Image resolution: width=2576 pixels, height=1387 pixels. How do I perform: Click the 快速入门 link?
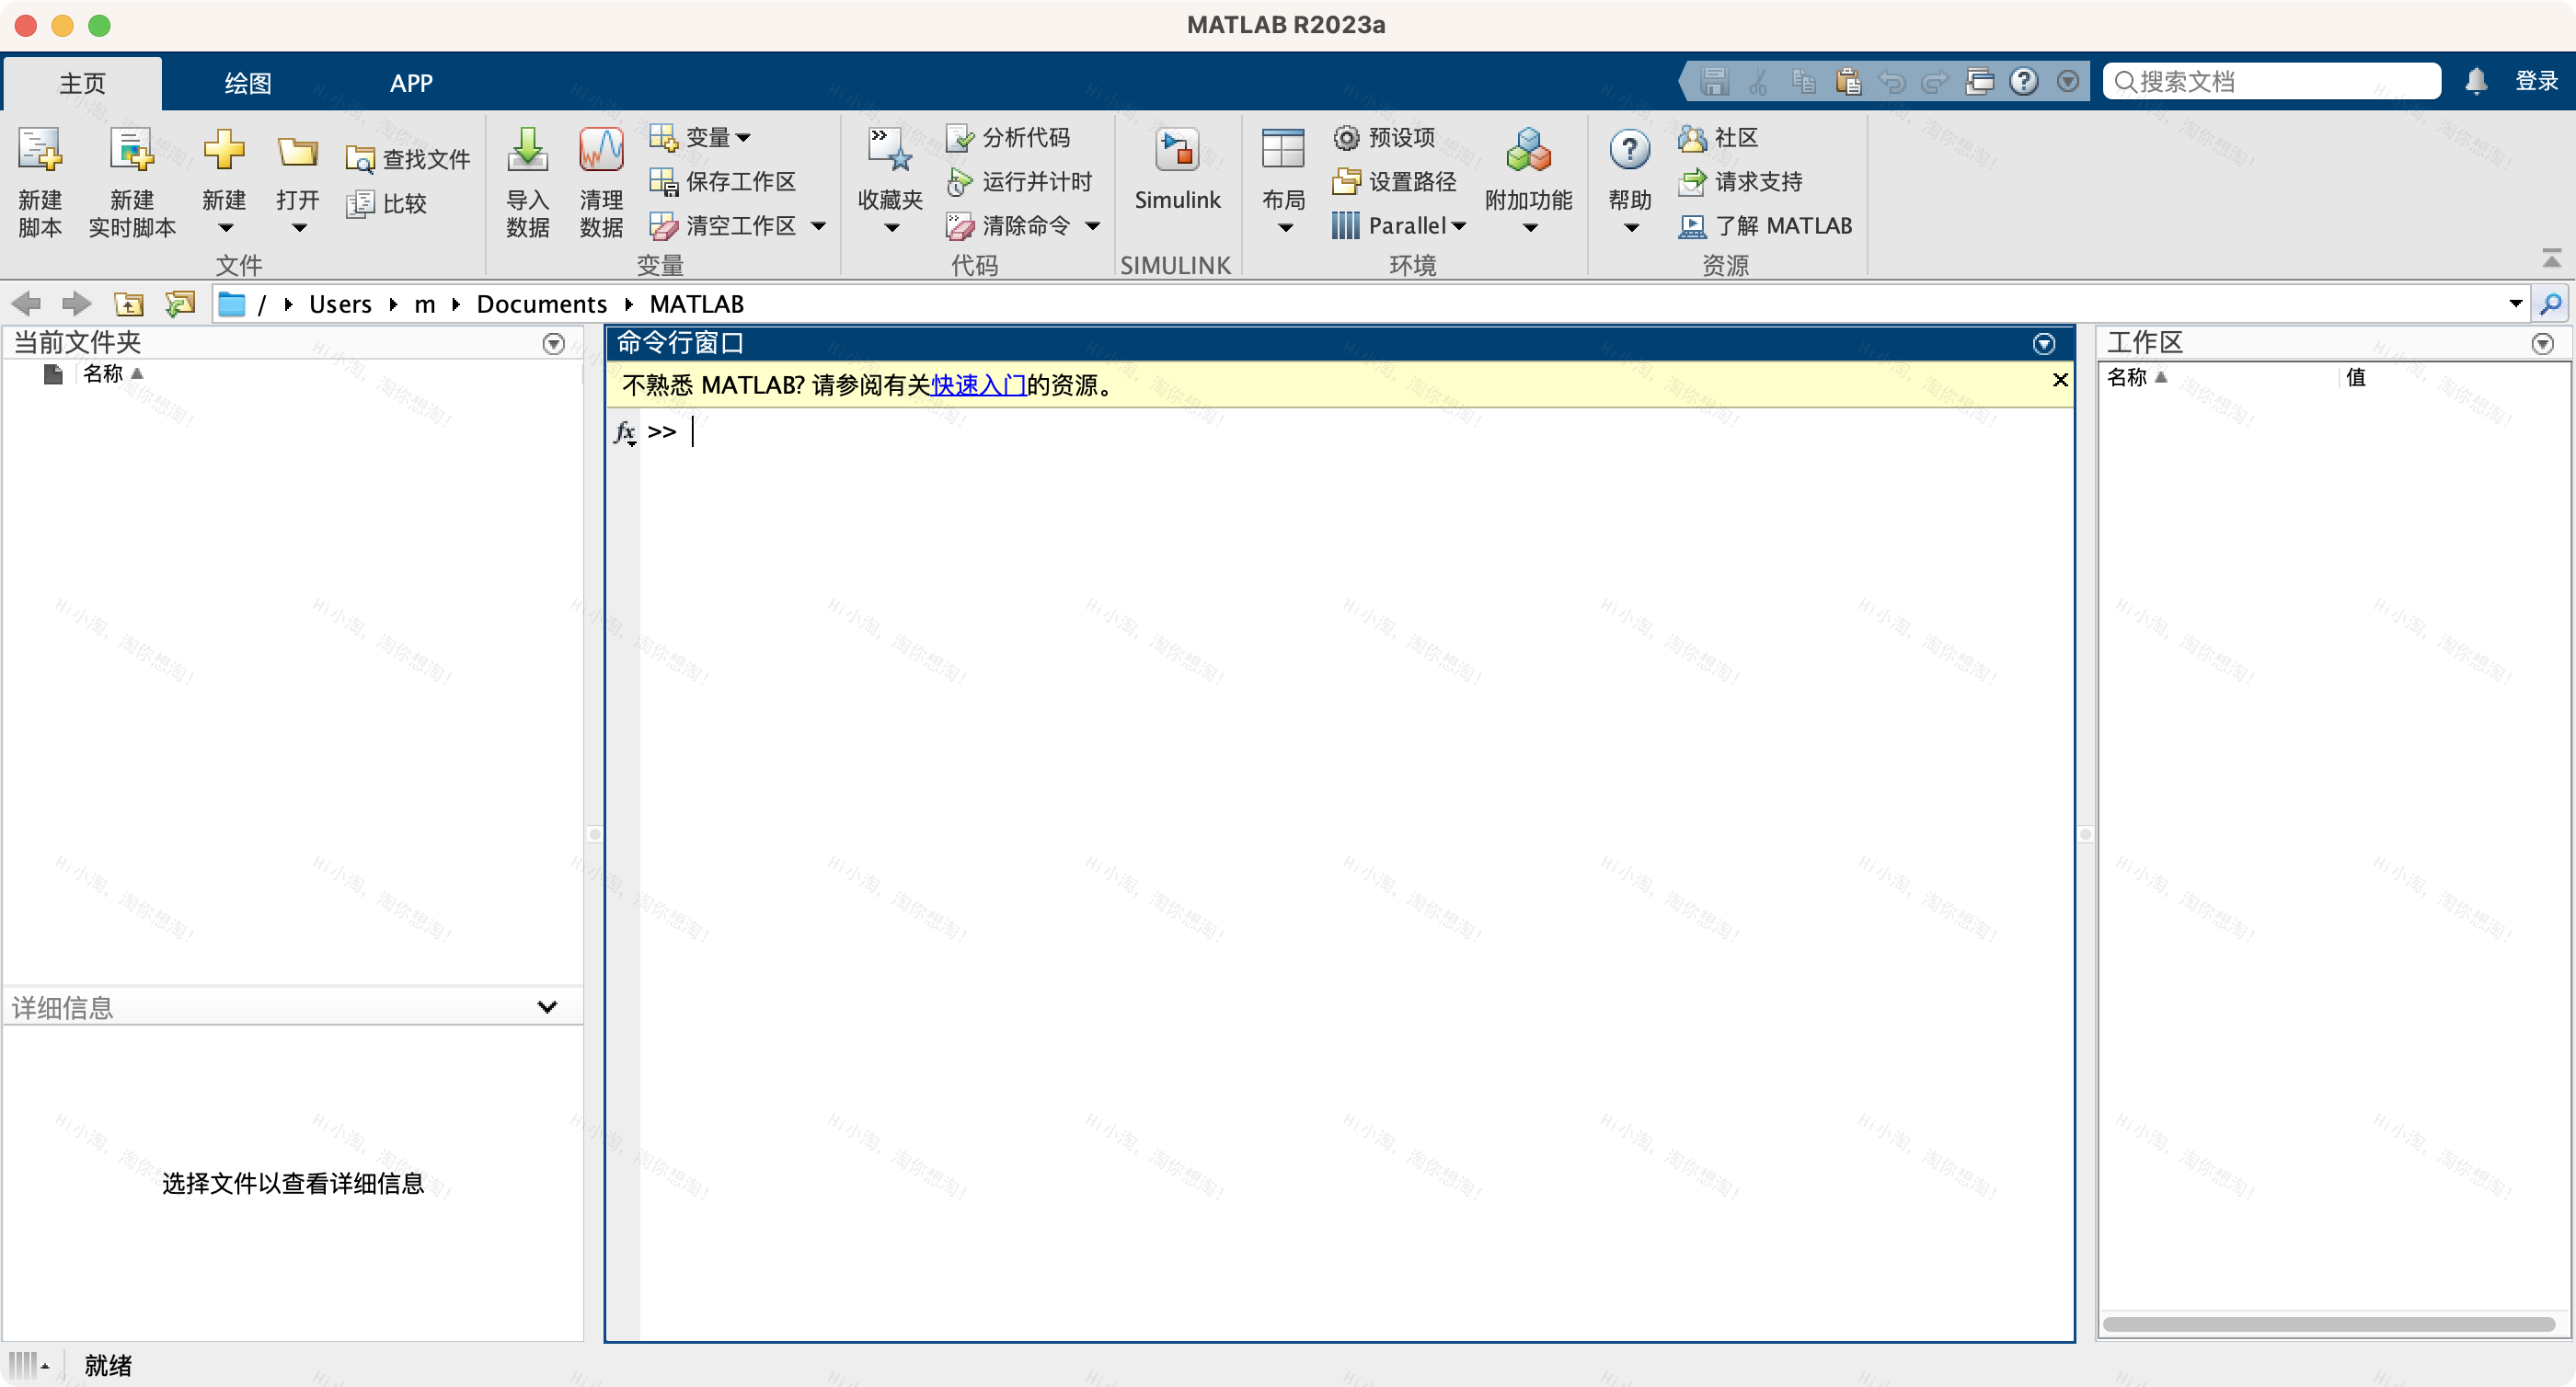coord(978,385)
